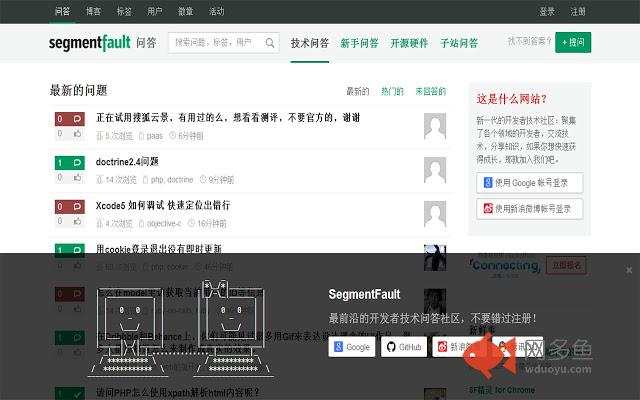The height and width of the screenshot is (400, 640).
Task: Upvote the Xcode5 question thumbs-up
Action: pos(77,221)
